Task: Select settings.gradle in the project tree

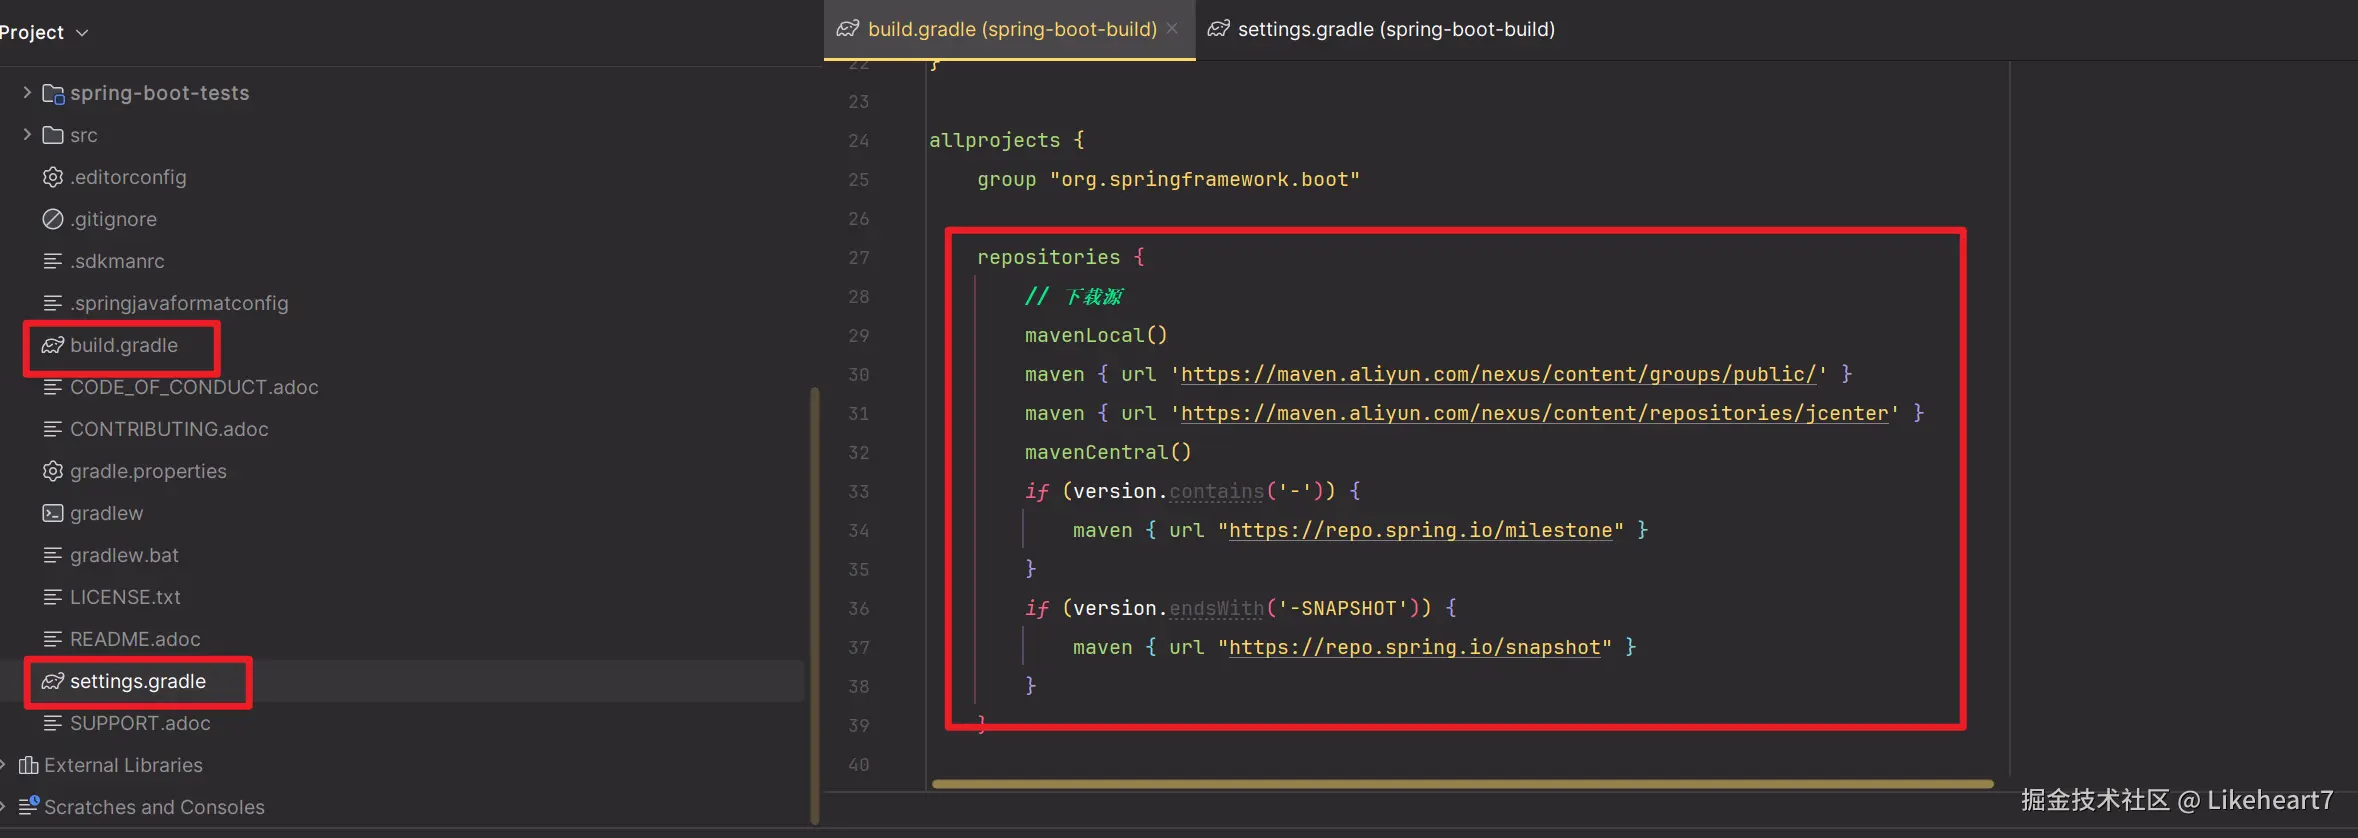Action: [x=138, y=681]
